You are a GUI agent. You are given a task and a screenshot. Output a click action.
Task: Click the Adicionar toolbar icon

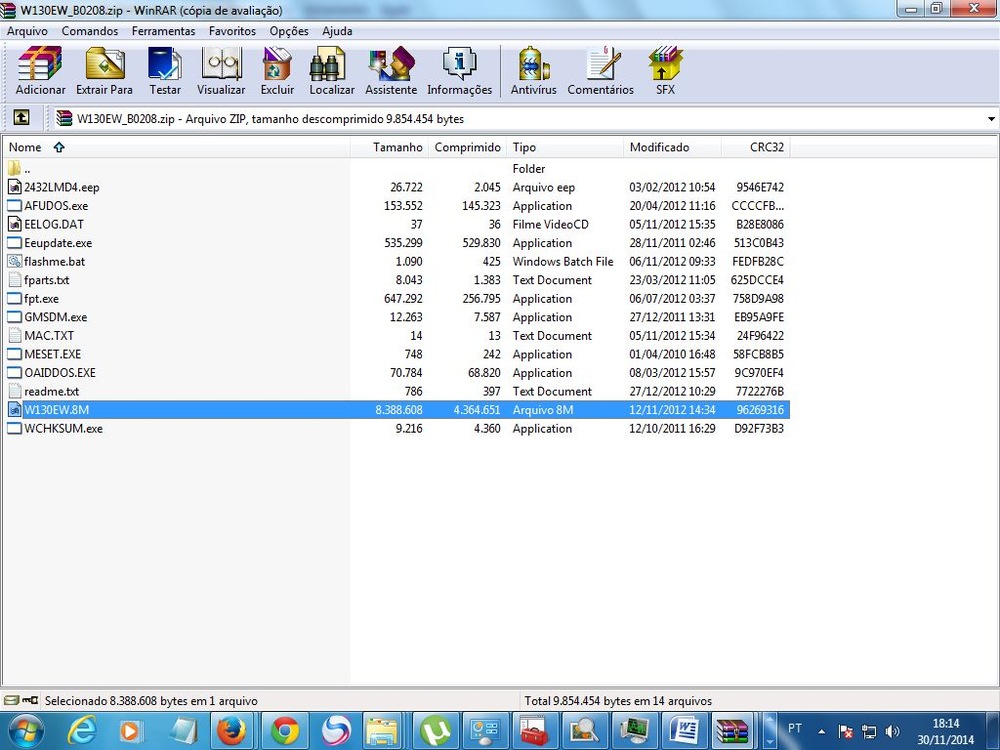click(x=40, y=71)
